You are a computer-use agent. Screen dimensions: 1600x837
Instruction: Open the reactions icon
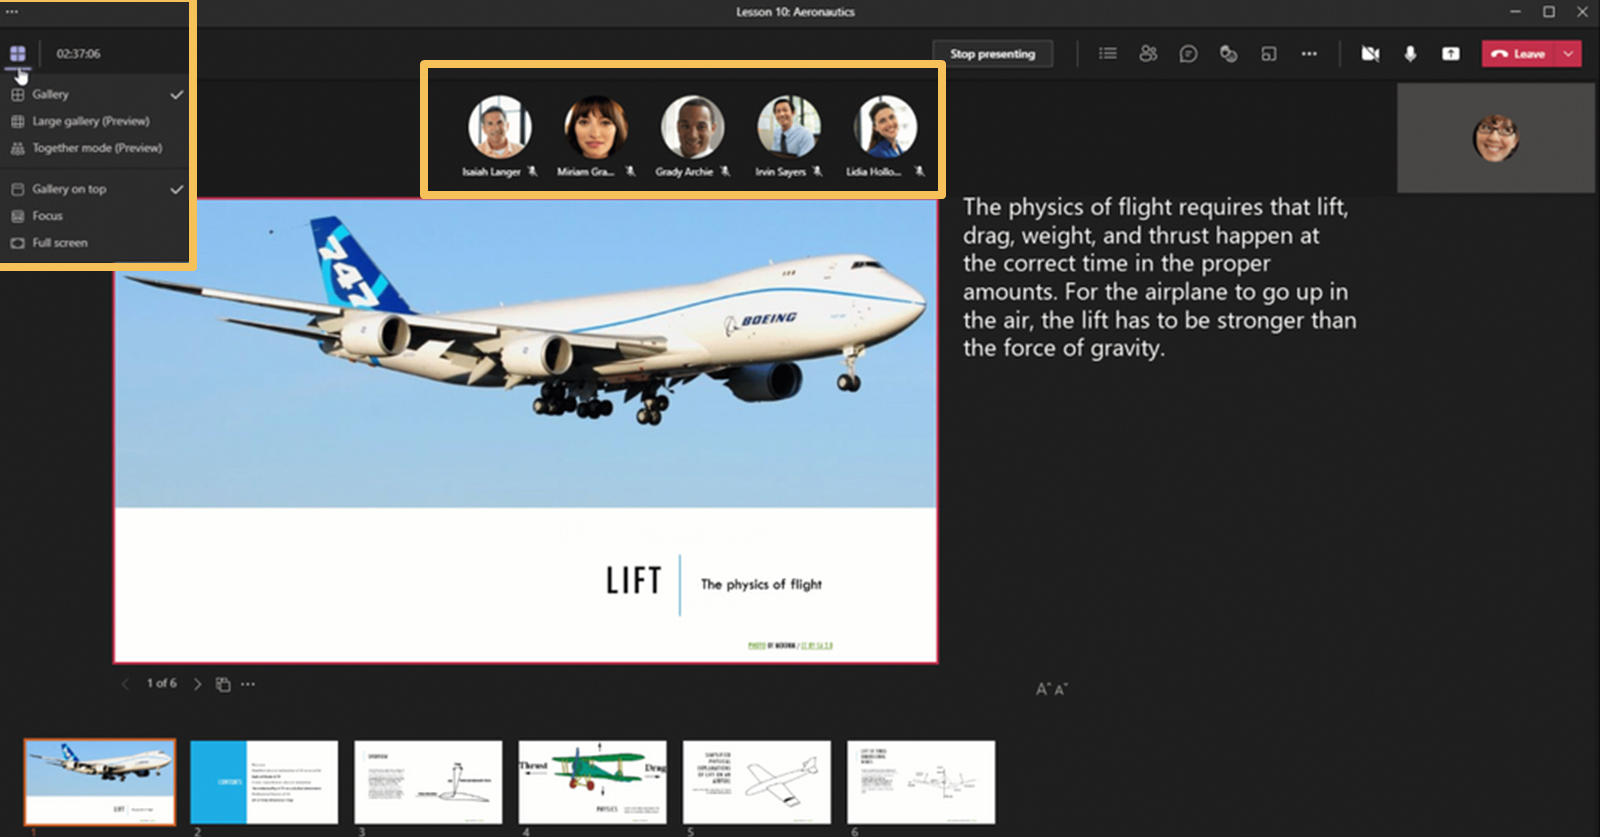(x=1228, y=54)
